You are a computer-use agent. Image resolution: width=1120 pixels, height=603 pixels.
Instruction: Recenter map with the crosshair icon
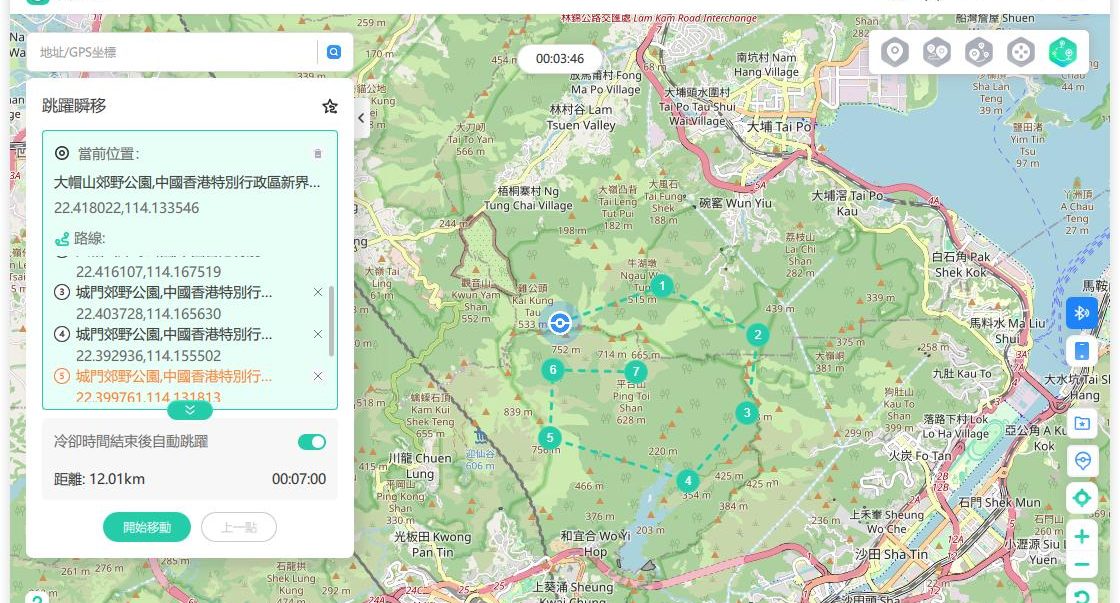tap(1081, 498)
